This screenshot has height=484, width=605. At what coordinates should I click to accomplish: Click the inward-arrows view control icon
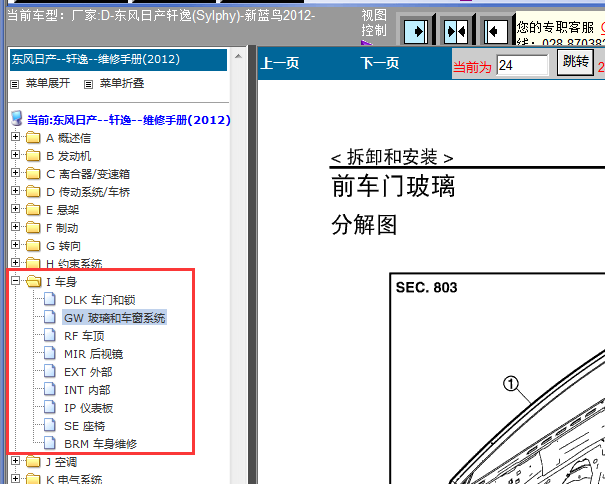[456, 31]
